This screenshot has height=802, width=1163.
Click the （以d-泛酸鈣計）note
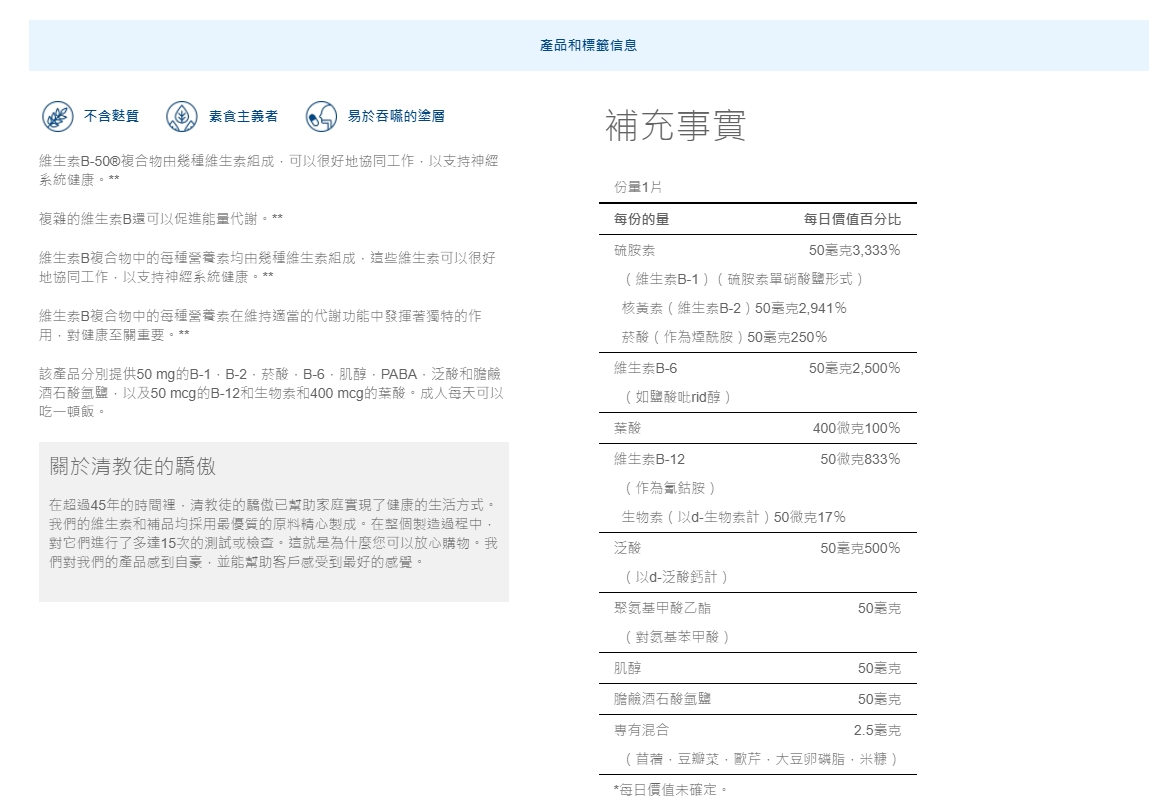[x=675, y=576]
